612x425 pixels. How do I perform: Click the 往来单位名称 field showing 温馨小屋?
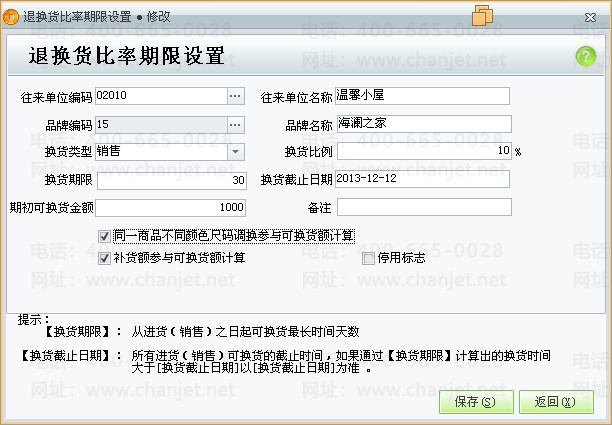pyautogui.click(x=423, y=96)
